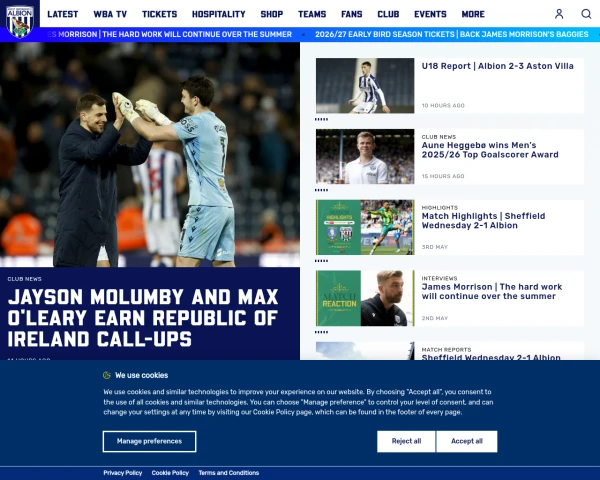Open the user account icon
This screenshot has width=600, height=480.
click(559, 14)
